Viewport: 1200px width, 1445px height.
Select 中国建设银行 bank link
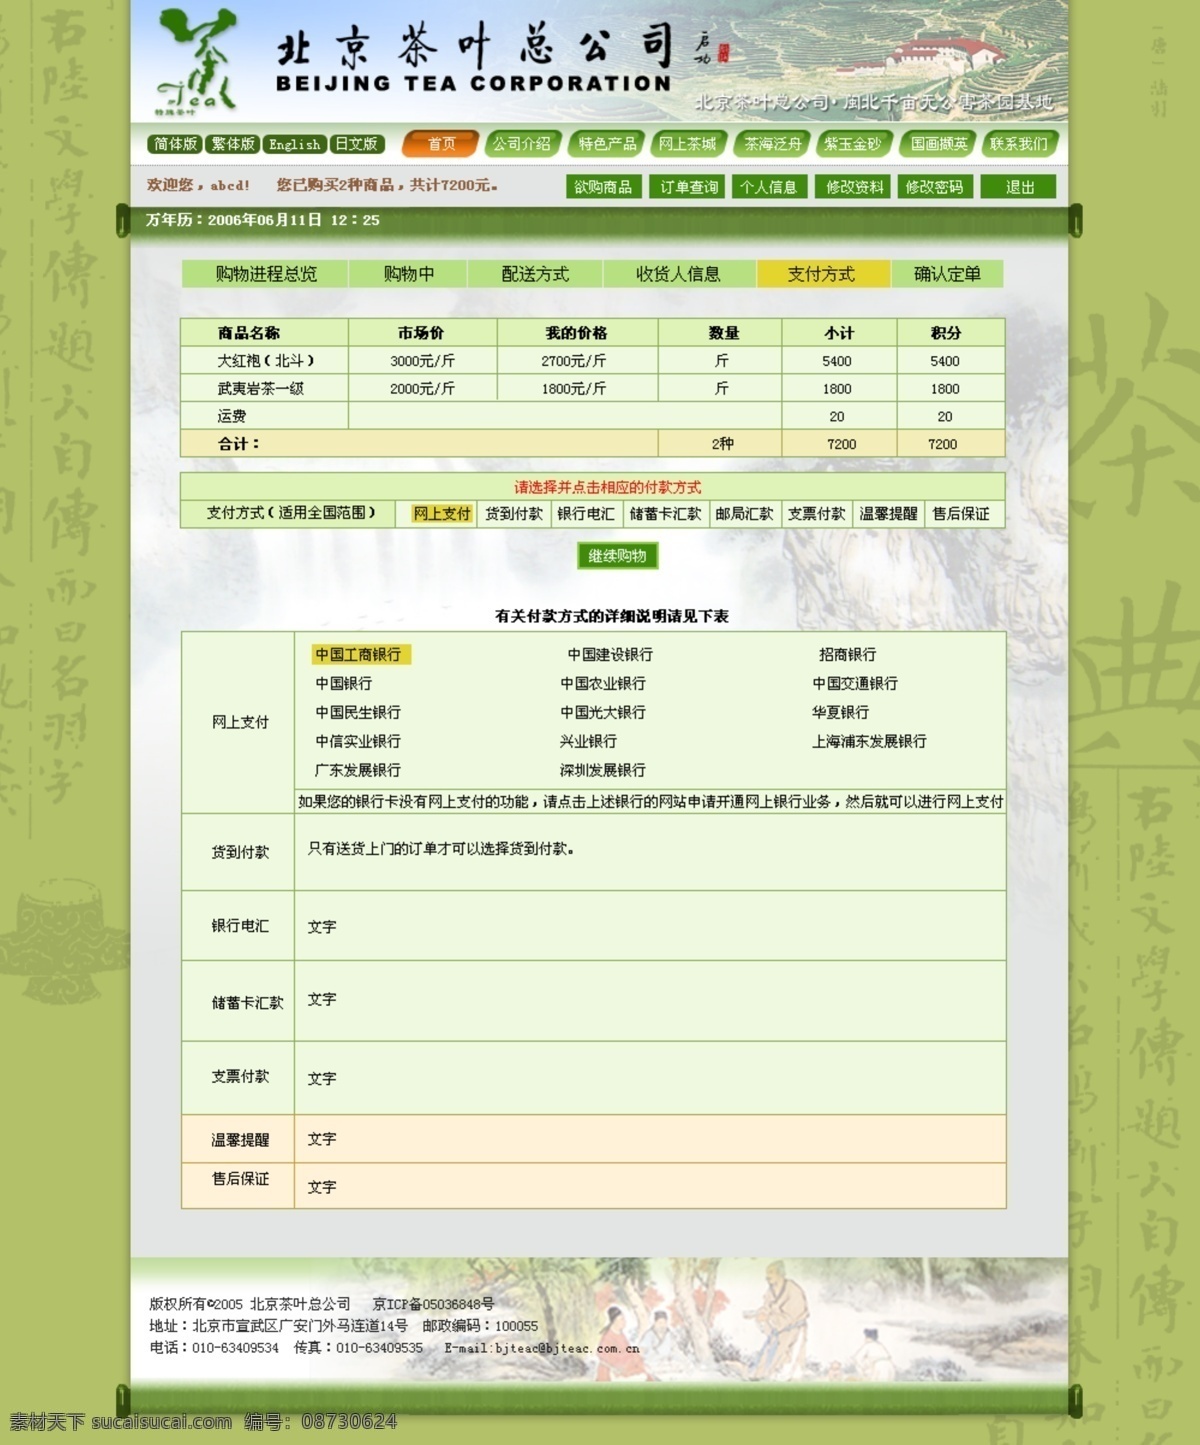(x=610, y=654)
